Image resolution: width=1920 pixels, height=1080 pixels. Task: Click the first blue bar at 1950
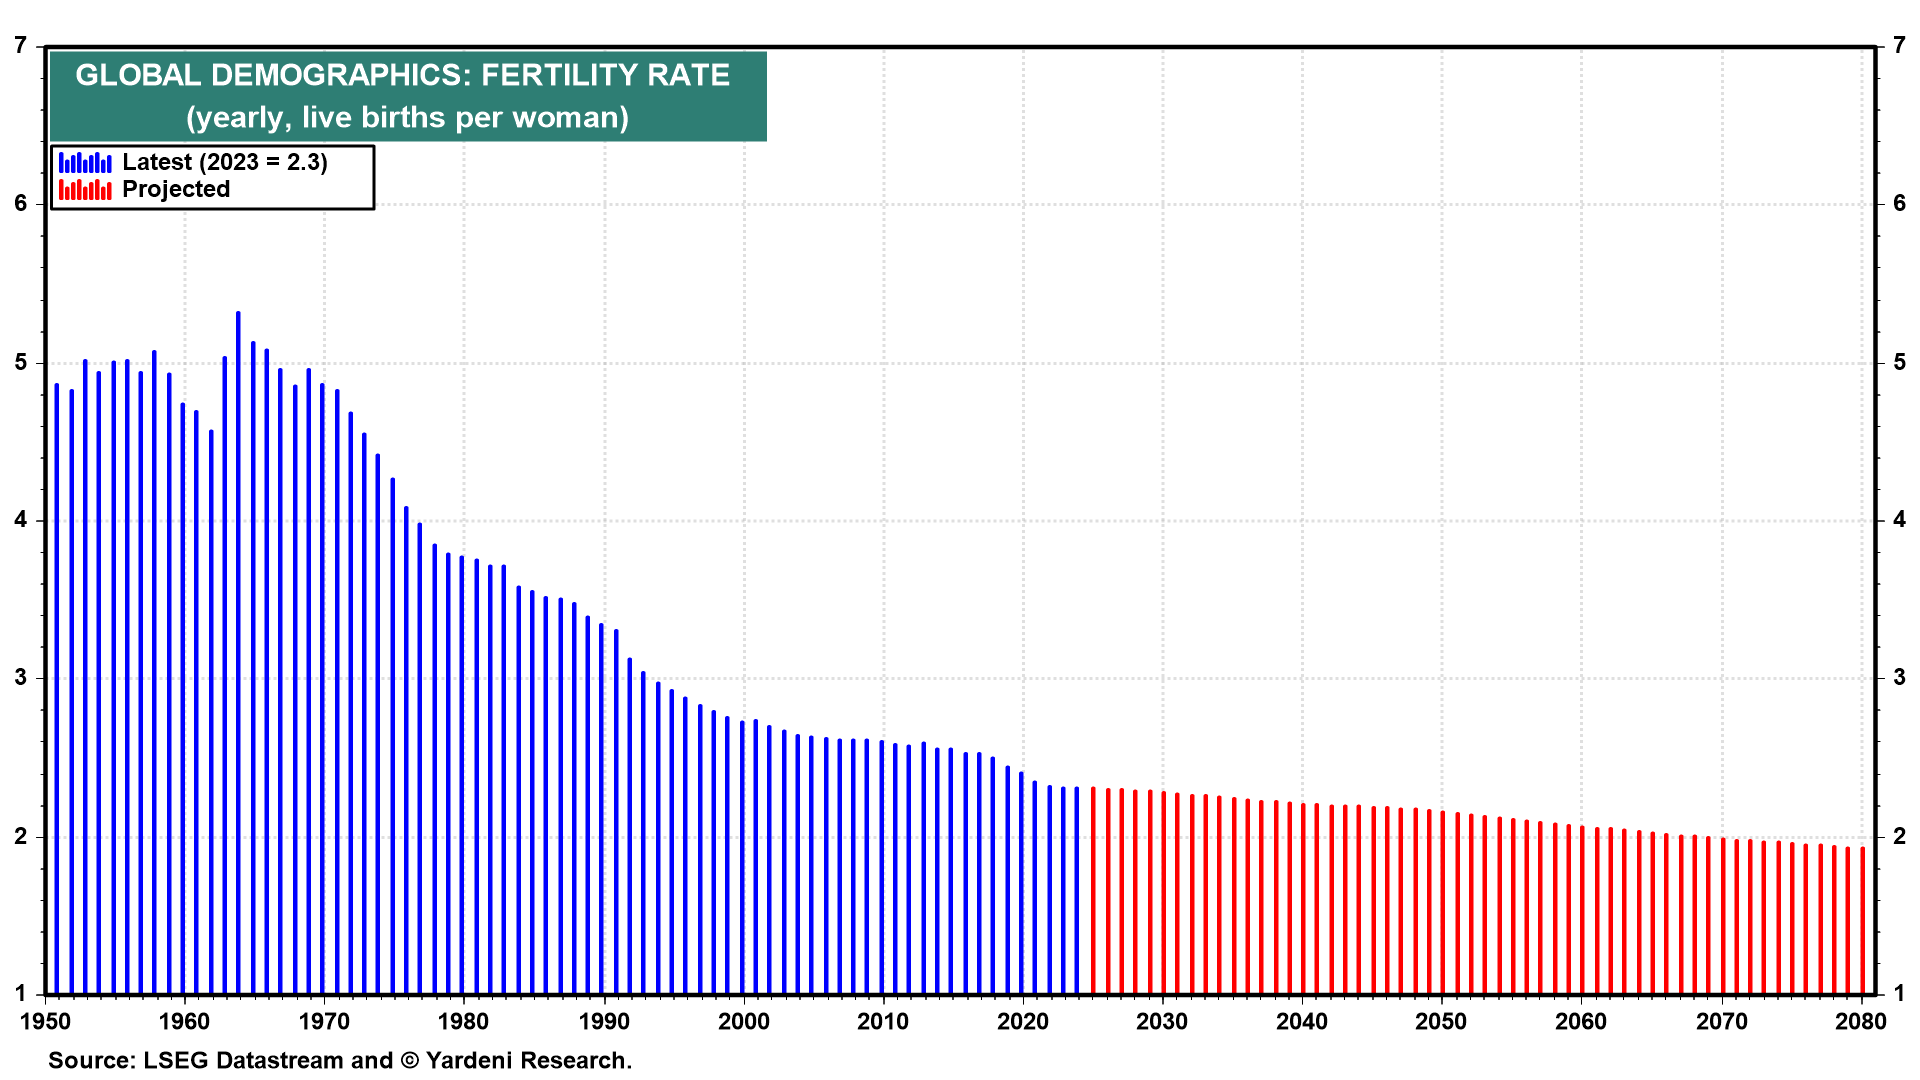(x=57, y=690)
